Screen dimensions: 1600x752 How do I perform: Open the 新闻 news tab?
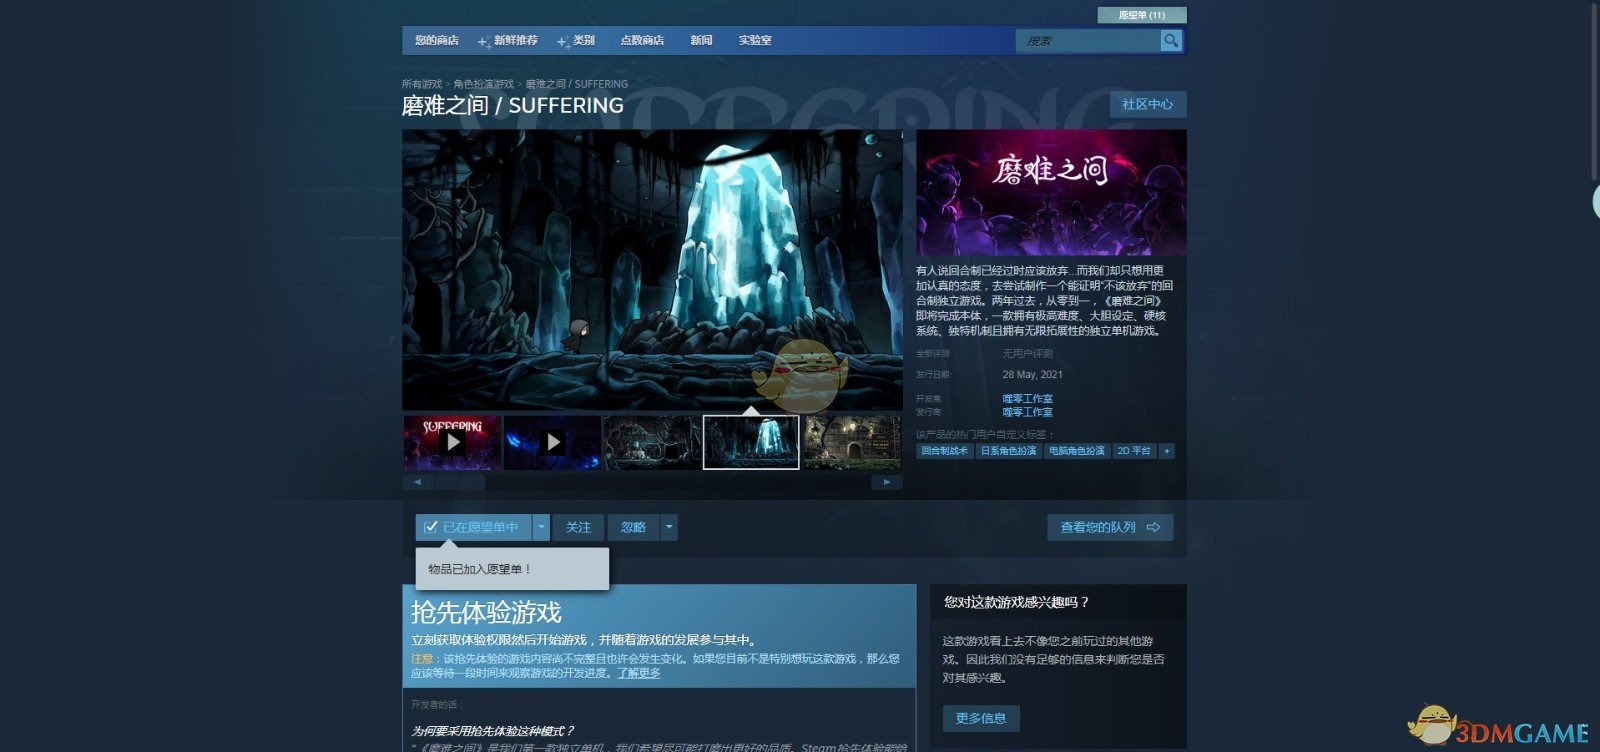point(701,40)
